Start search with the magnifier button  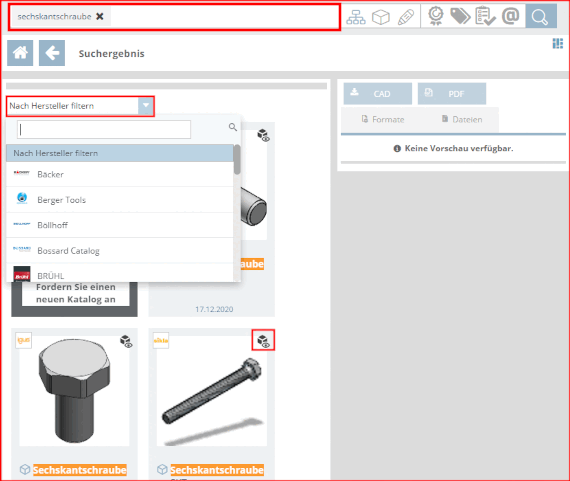point(541,16)
